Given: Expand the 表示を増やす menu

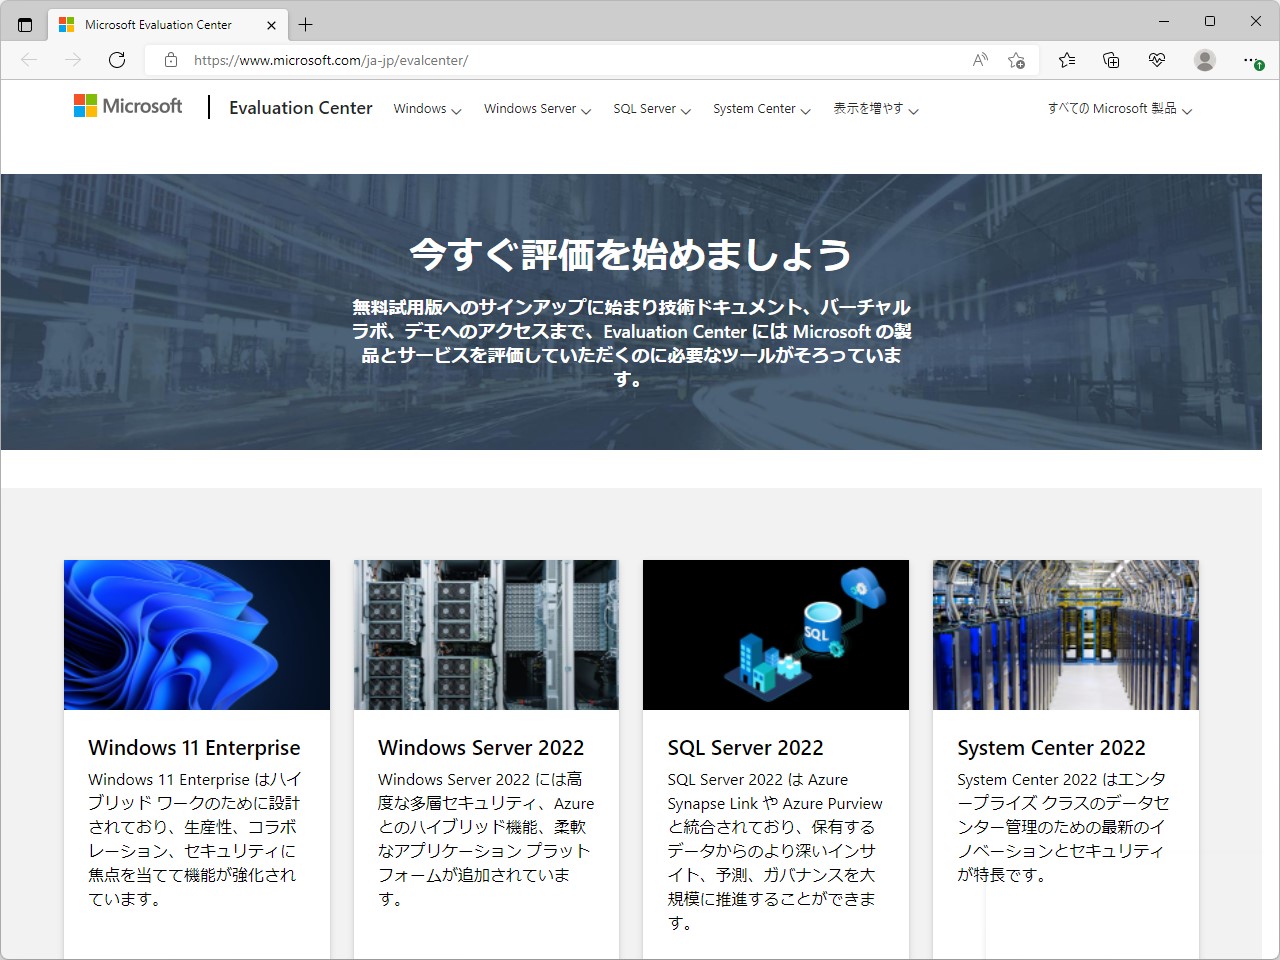Looking at the screenshot, I should [874, 109].
